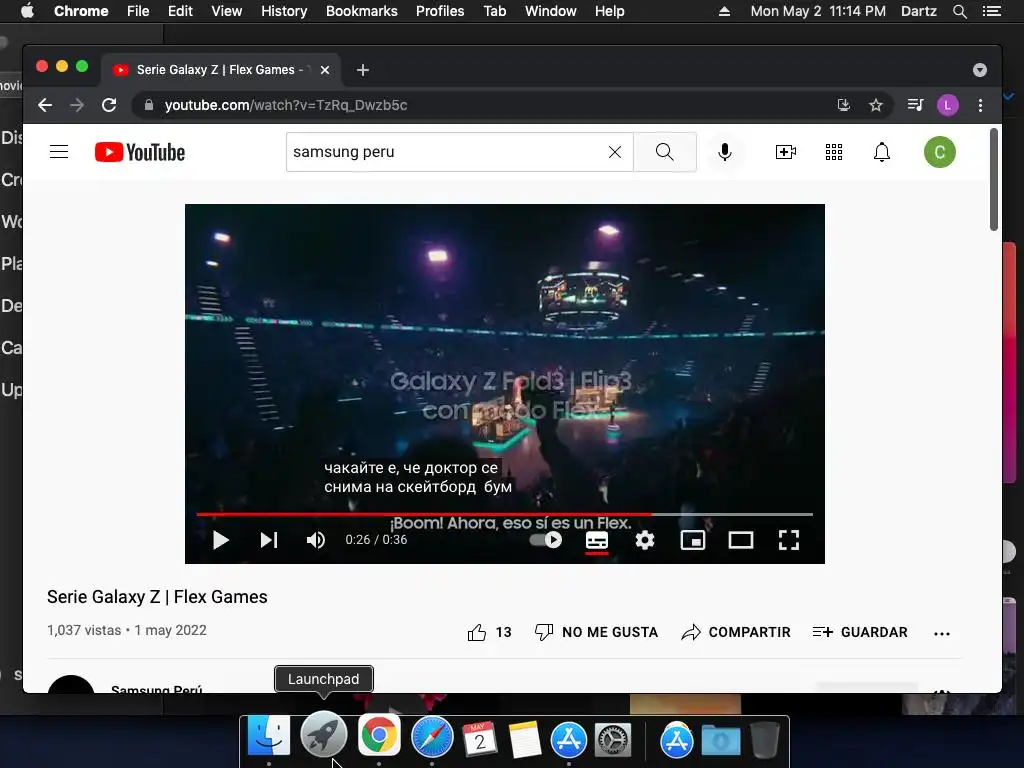Image resolution: width=1024 pixels, height=768 pixels.
Task: Click the page vertical scrollbar
Action: click(x=994, y=180)
